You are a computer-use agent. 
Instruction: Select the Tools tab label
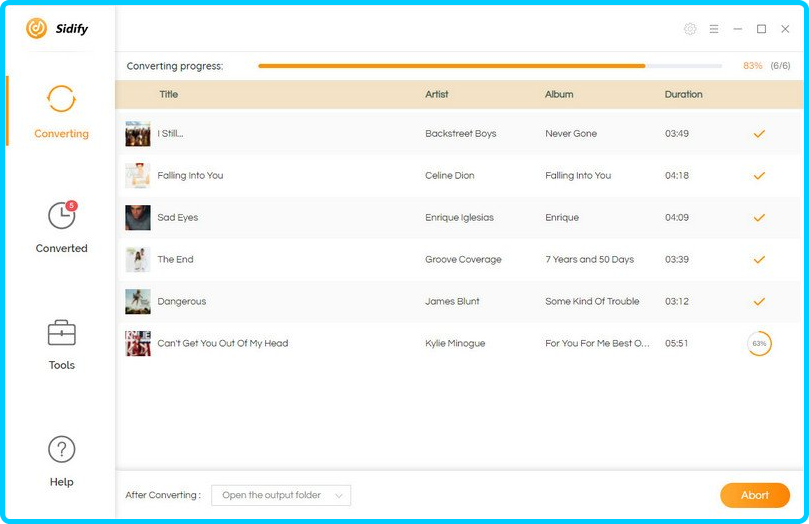[61, 365]
